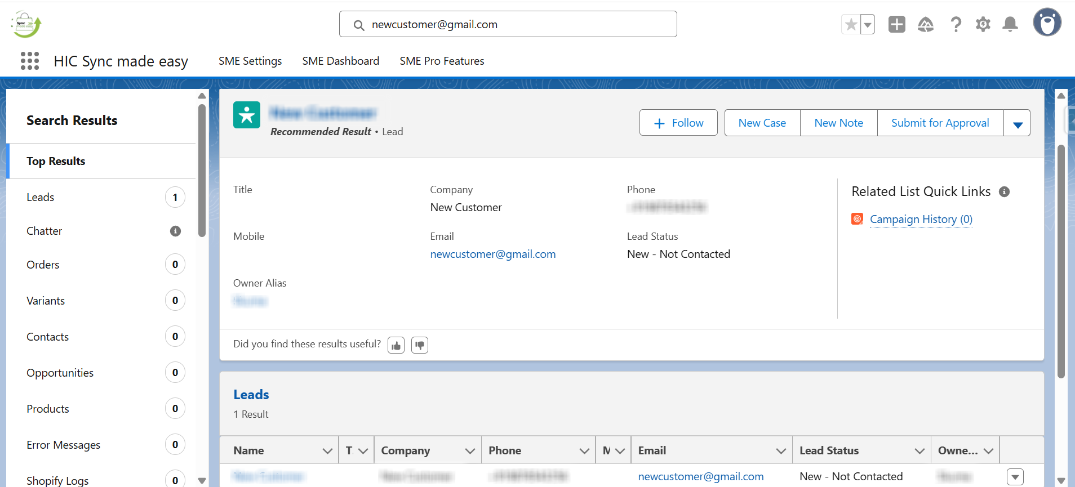Viewport: 1075px width, 487px height.
Task: Open email link in recommended result card
Action: [x=493, y=254]
